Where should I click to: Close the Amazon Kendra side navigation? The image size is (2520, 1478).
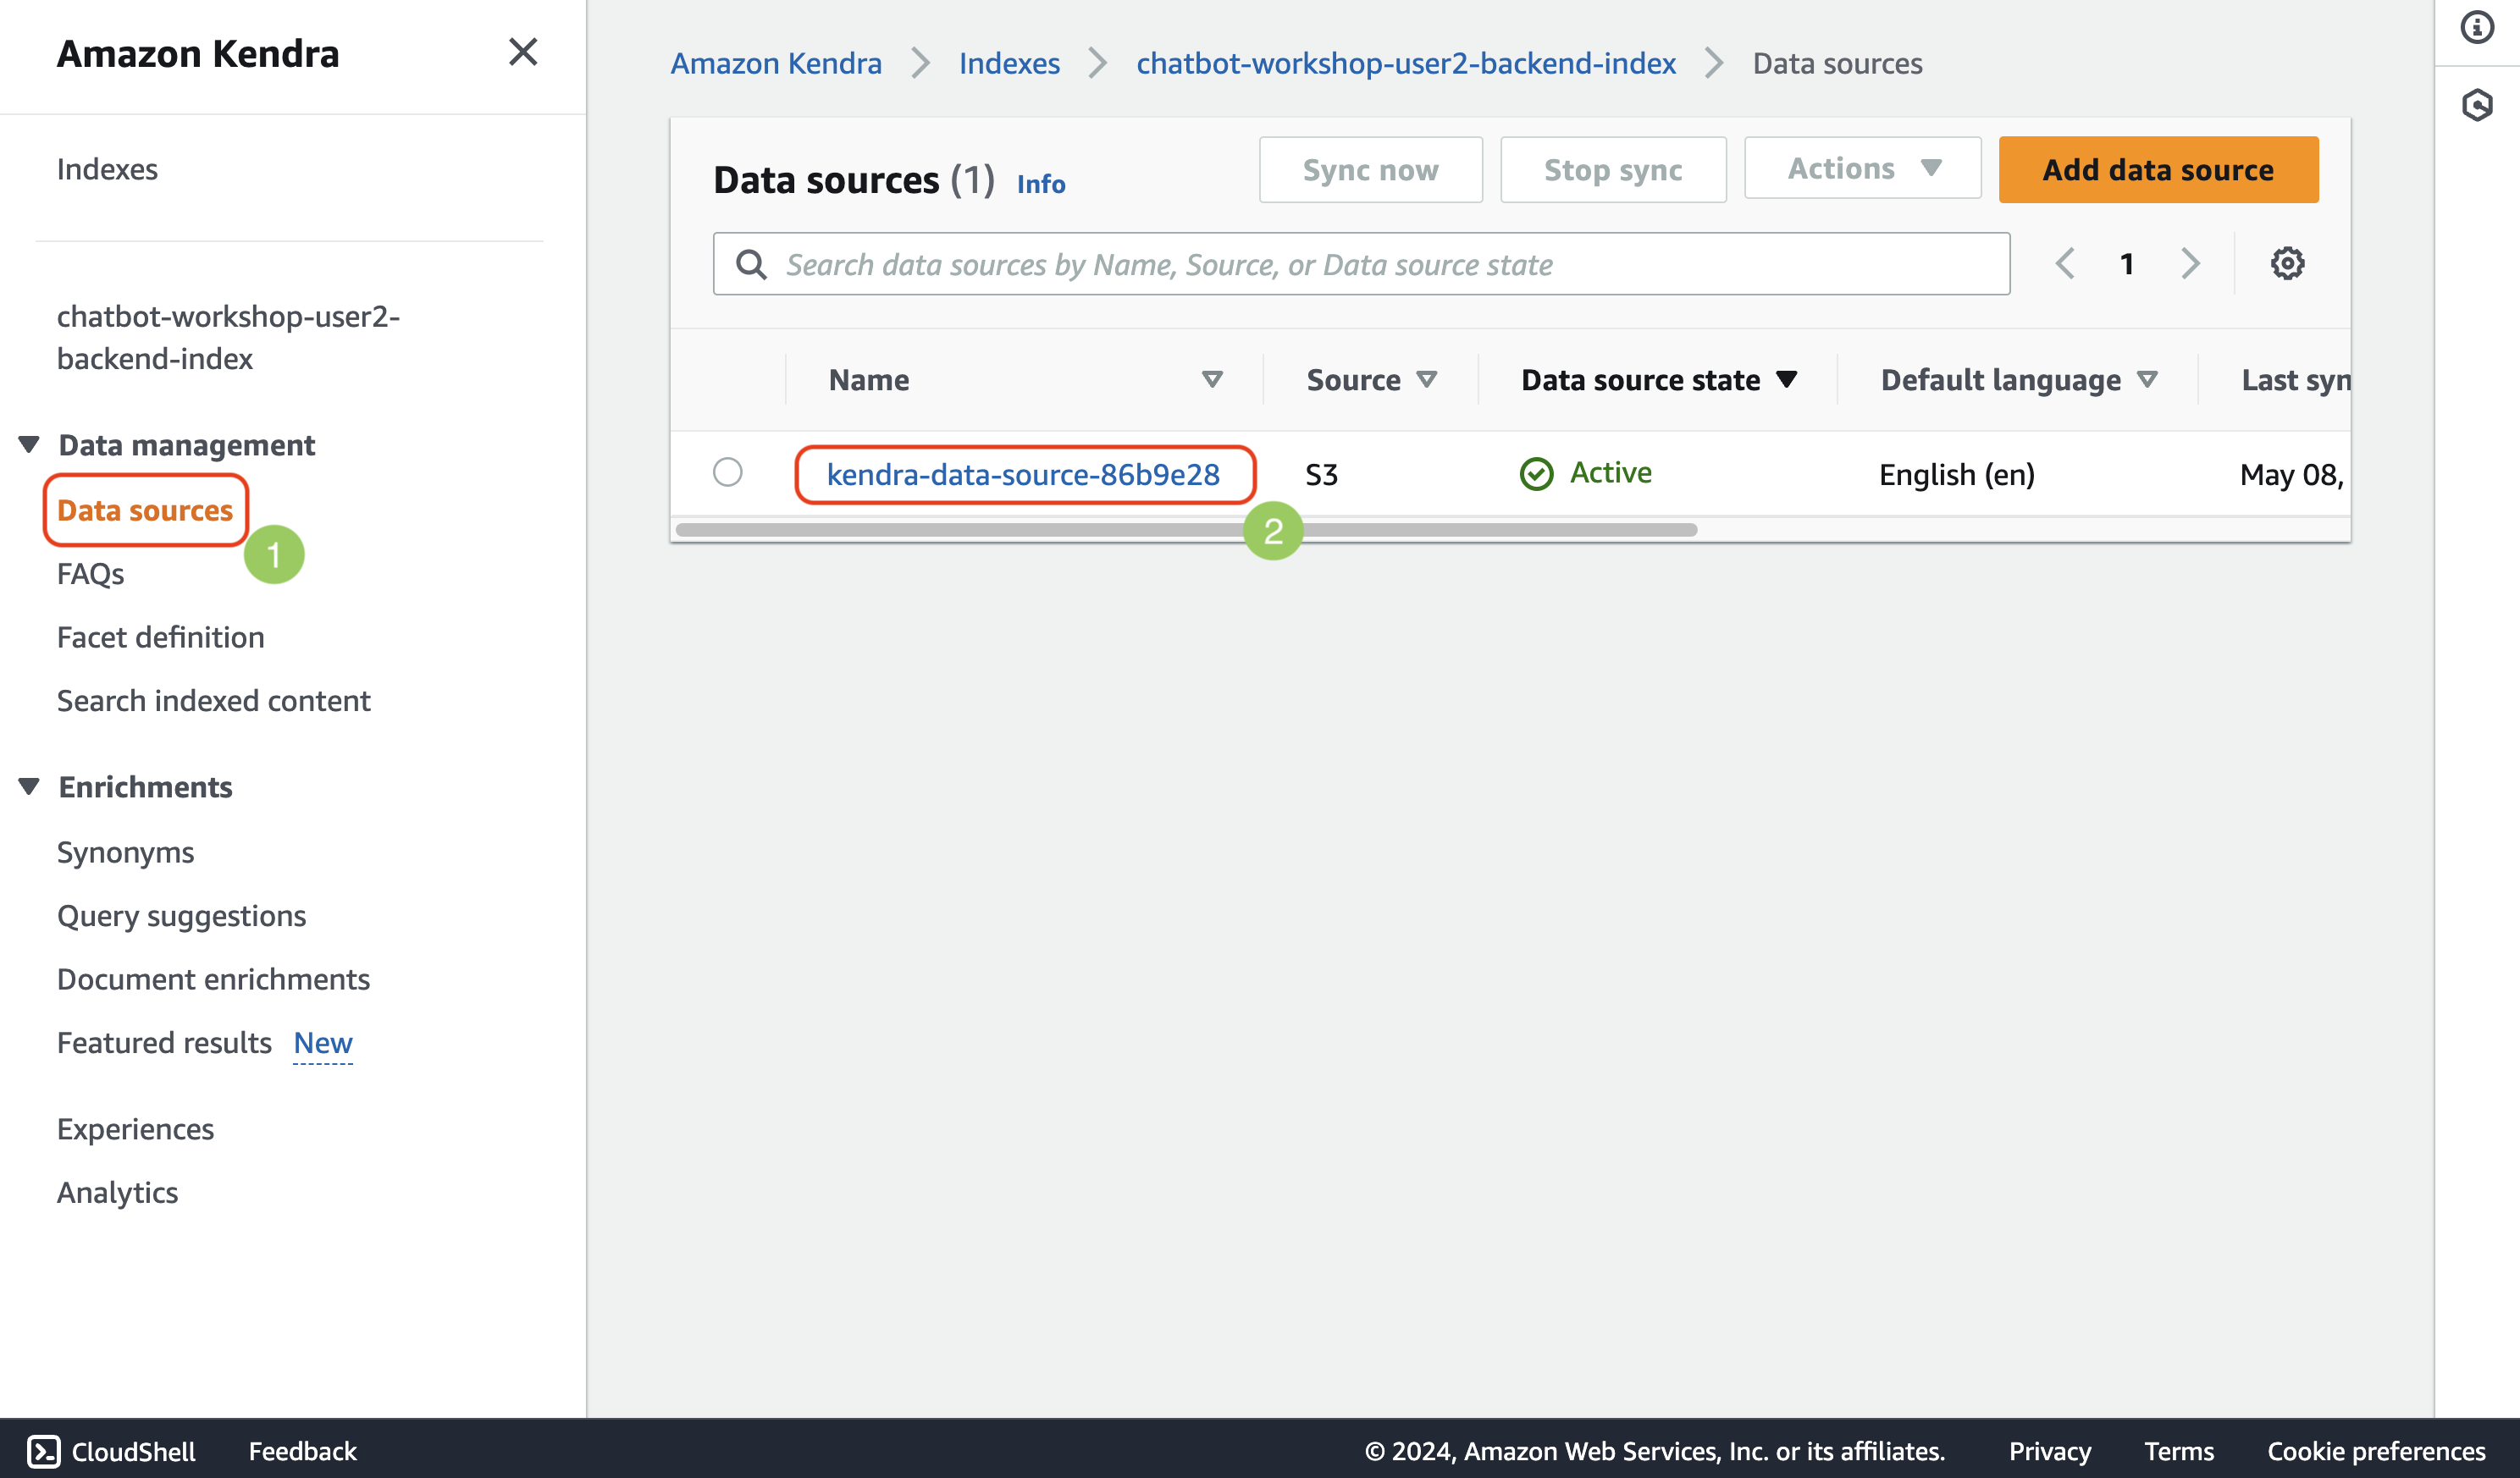pyautogui.click(x=522, y=52)
